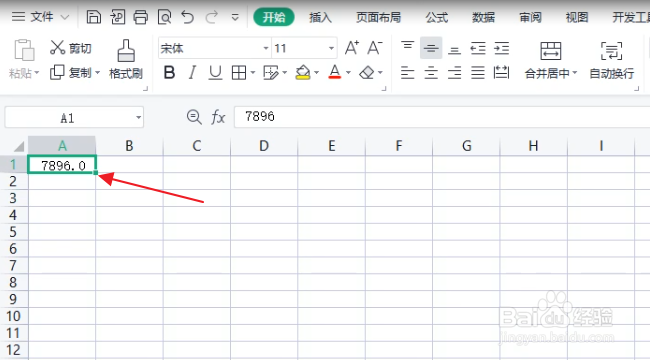The image size is (650, 360).
Task: Apply red font color
Action: [335, 72]
